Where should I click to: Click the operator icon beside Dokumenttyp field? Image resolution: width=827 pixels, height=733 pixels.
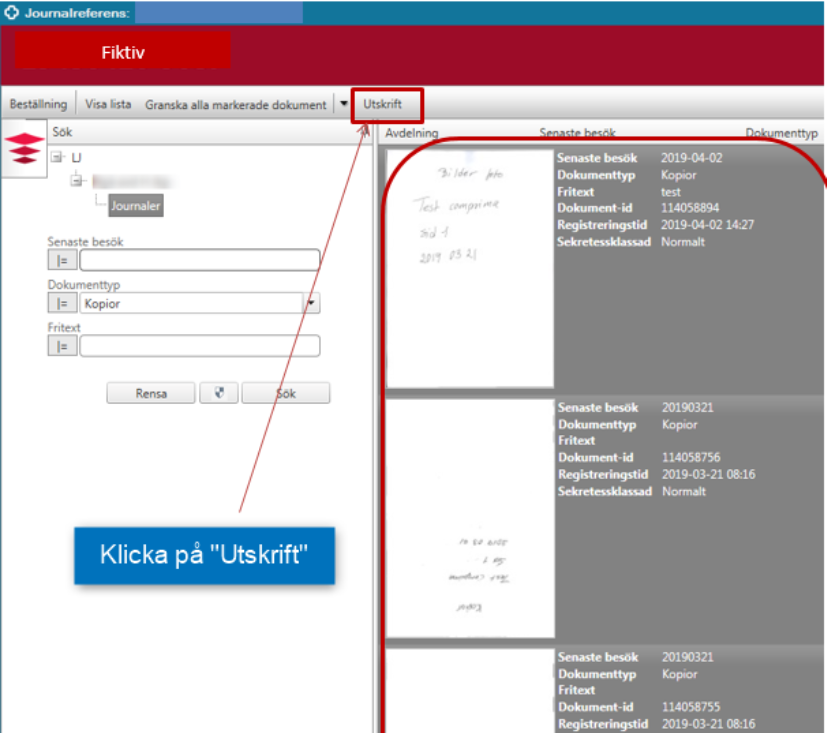(61, 303)
